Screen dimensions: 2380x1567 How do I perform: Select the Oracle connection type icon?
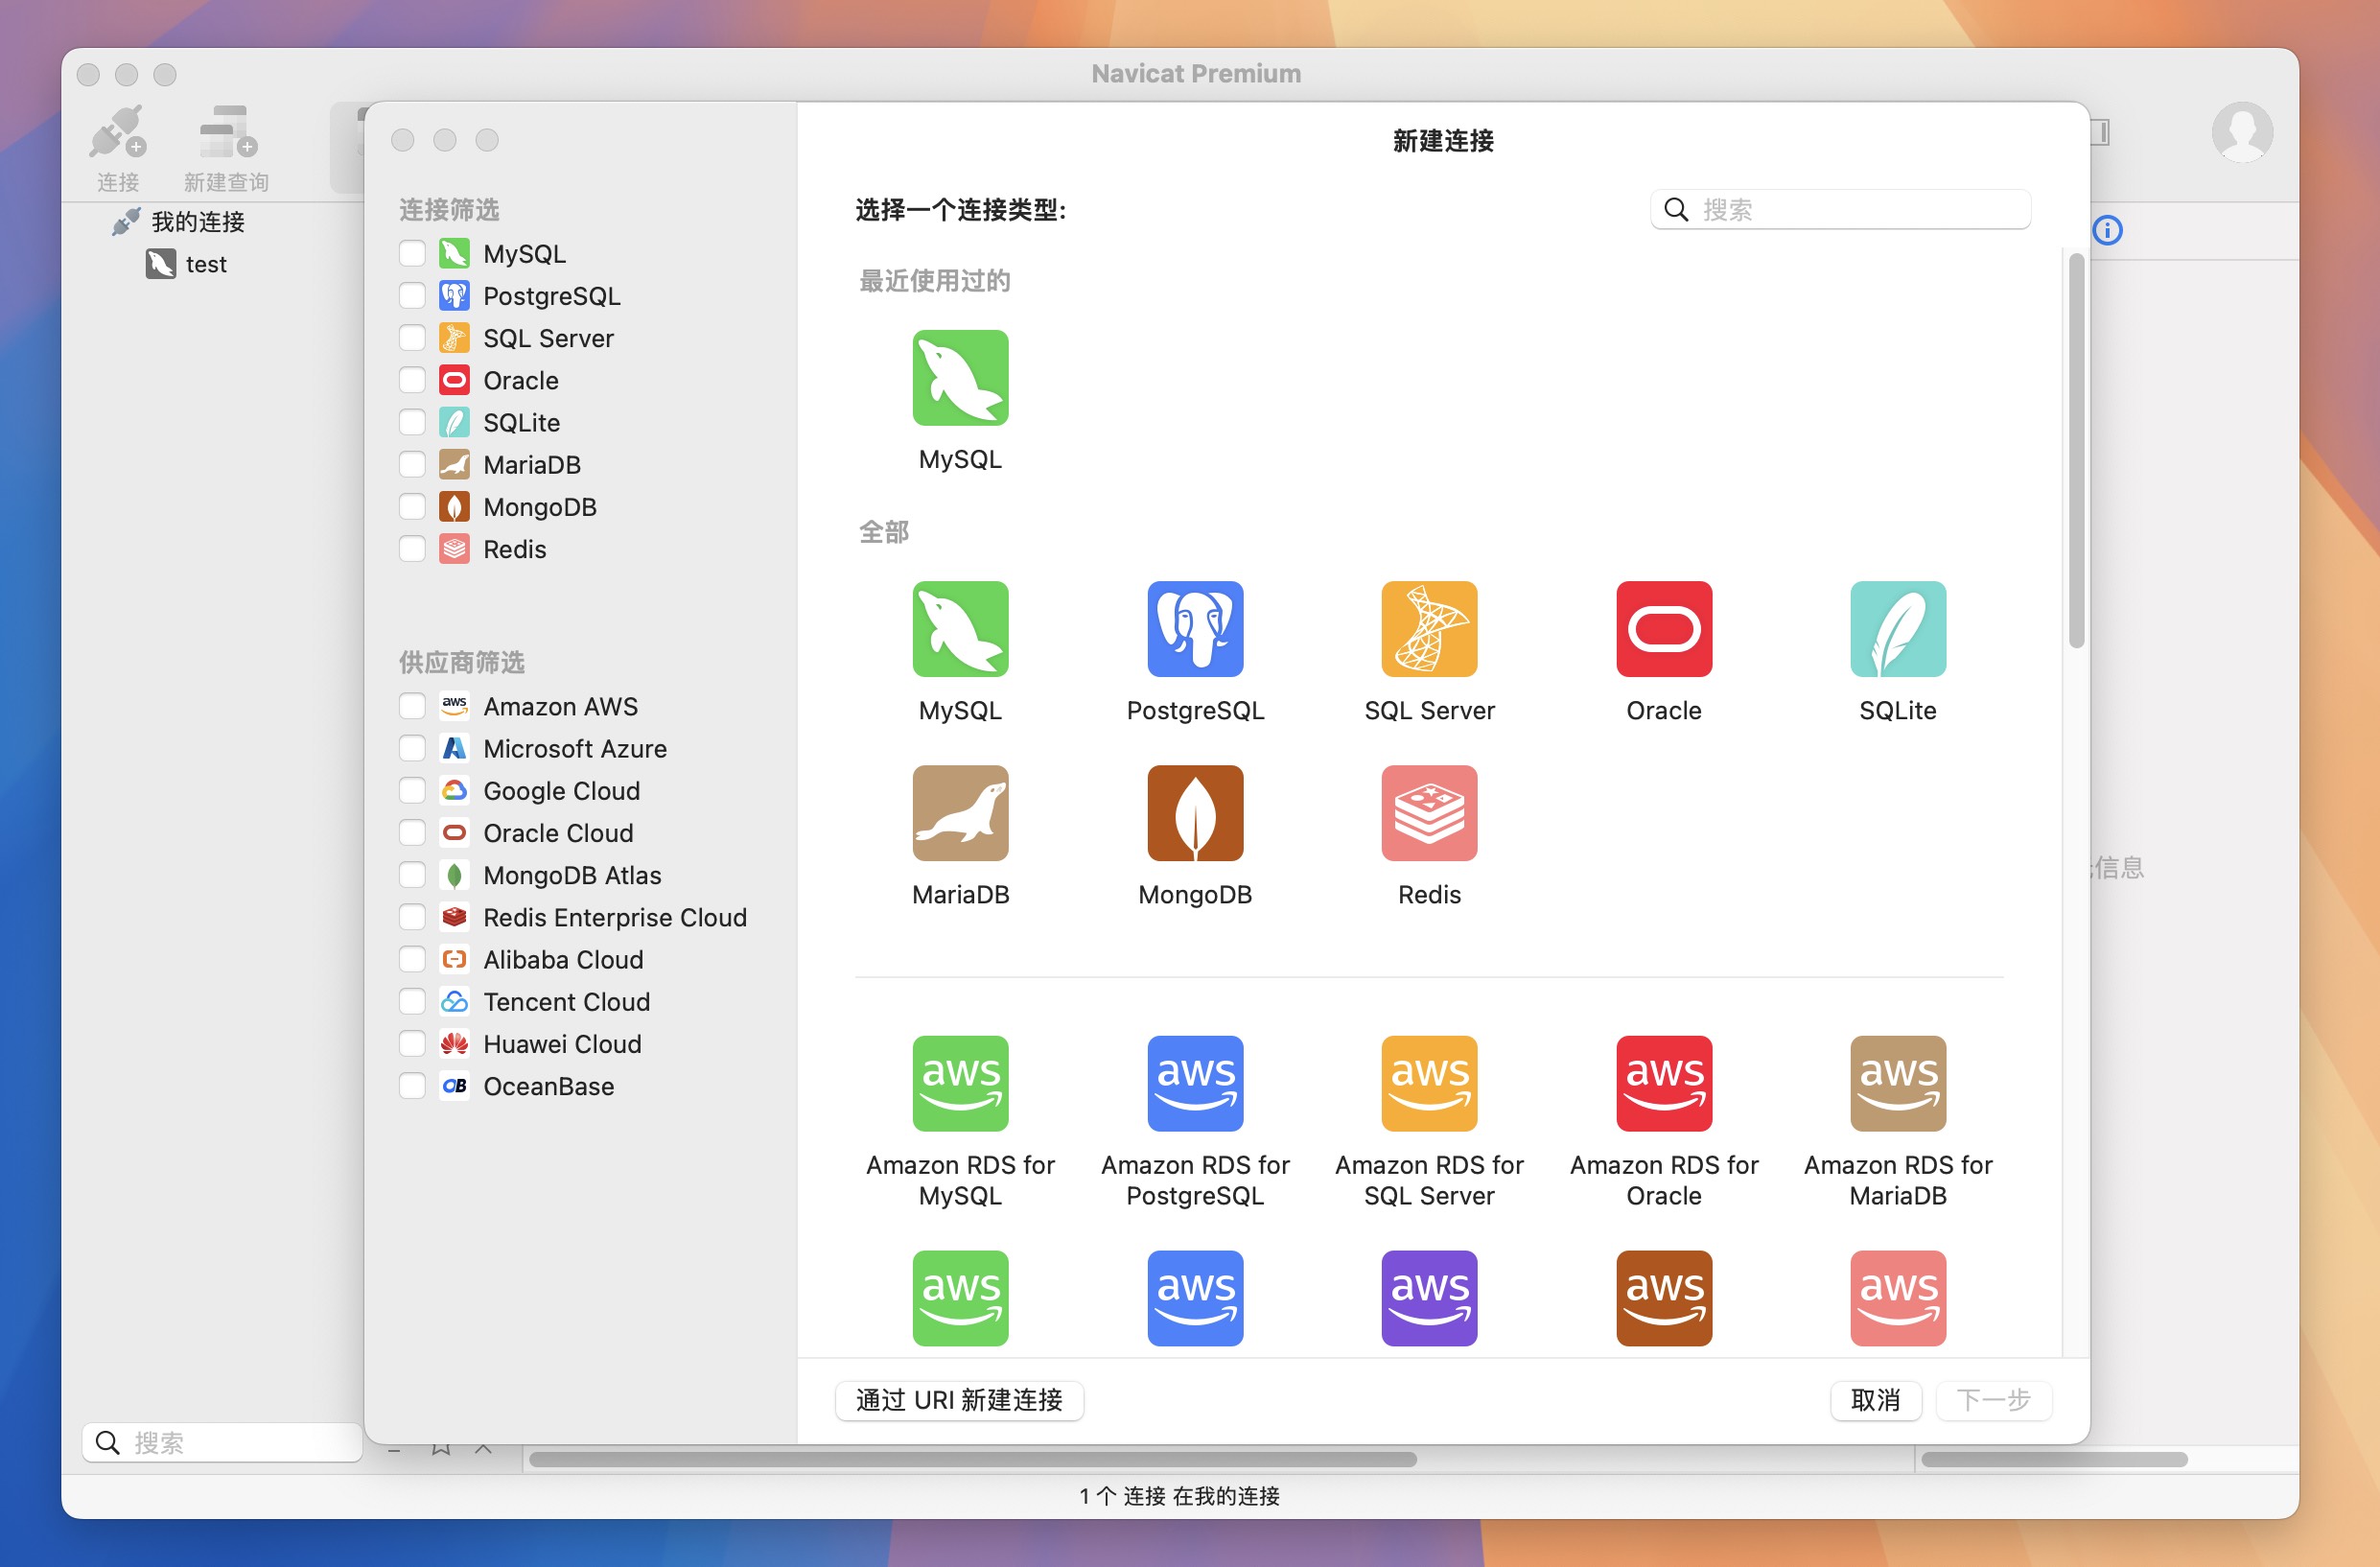1662,629
